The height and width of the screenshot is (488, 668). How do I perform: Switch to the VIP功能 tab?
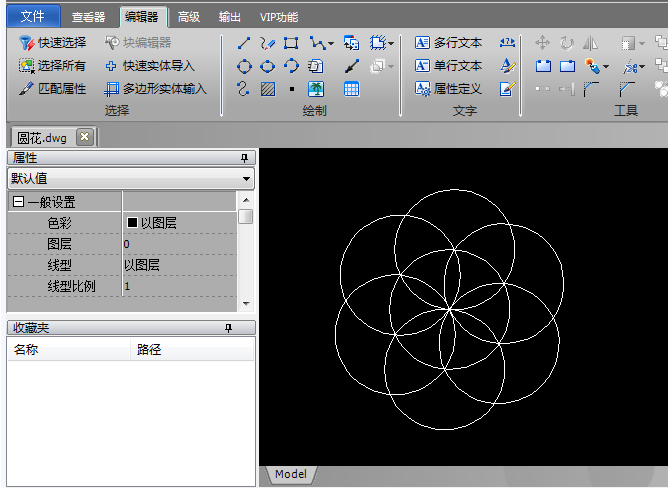pyautogui.click(x=279, y=17)
